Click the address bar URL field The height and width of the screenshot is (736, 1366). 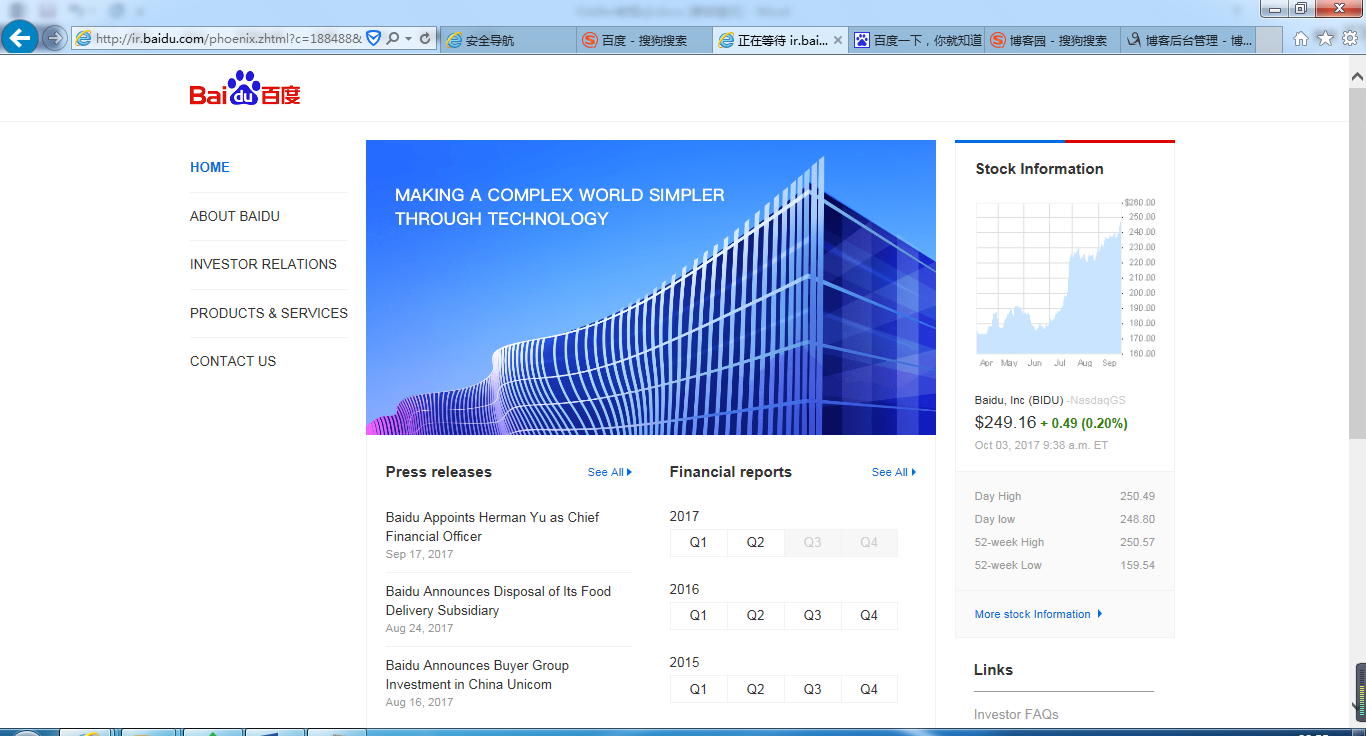click(x=228, y=39)
